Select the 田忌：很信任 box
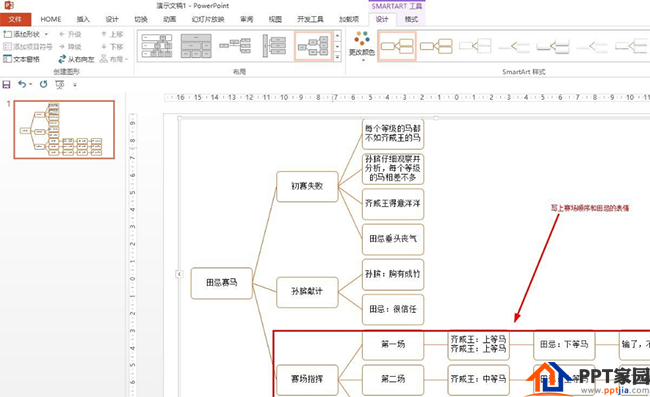The width and height of the screenshot is (650, 397). pos(393,310)
